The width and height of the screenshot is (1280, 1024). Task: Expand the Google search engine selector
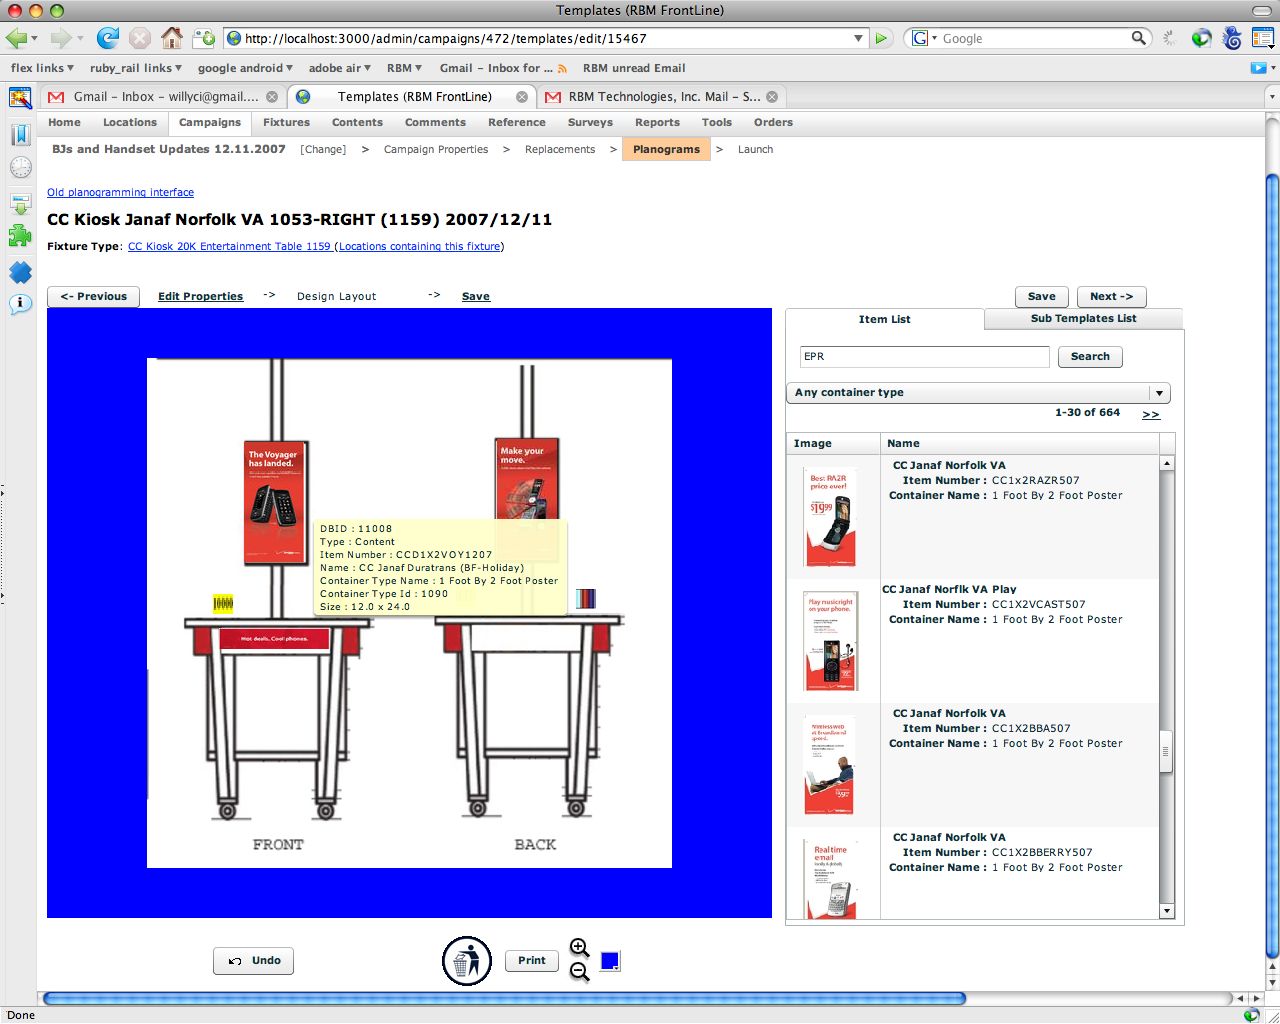(x=923, y=38)
